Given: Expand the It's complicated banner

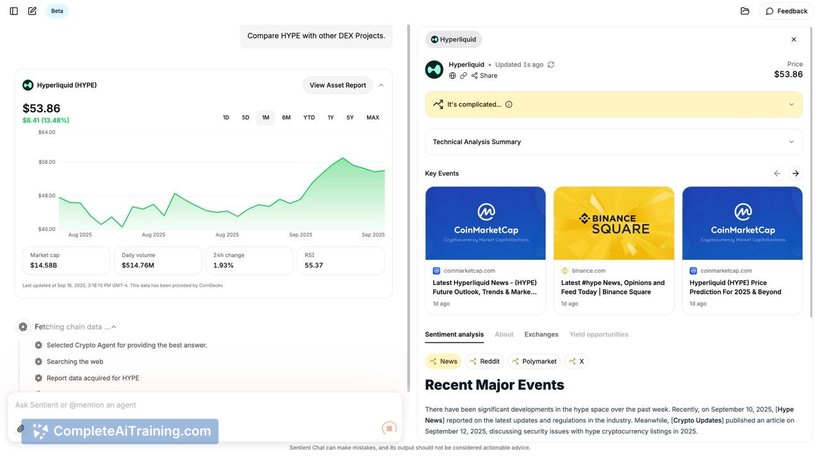Looking at the screenshot, I should (791, 105).
